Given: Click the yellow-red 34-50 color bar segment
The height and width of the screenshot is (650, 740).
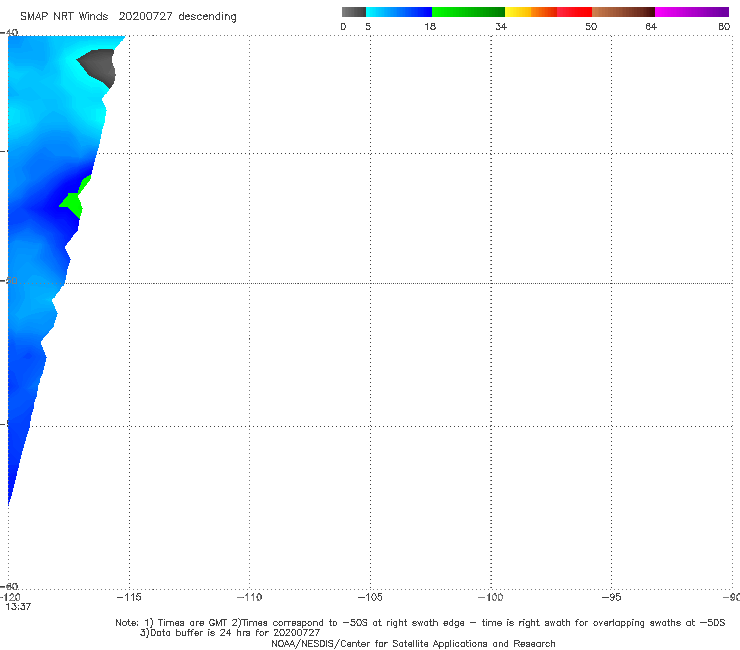Looking at the screenshot, I should [548, 12].
